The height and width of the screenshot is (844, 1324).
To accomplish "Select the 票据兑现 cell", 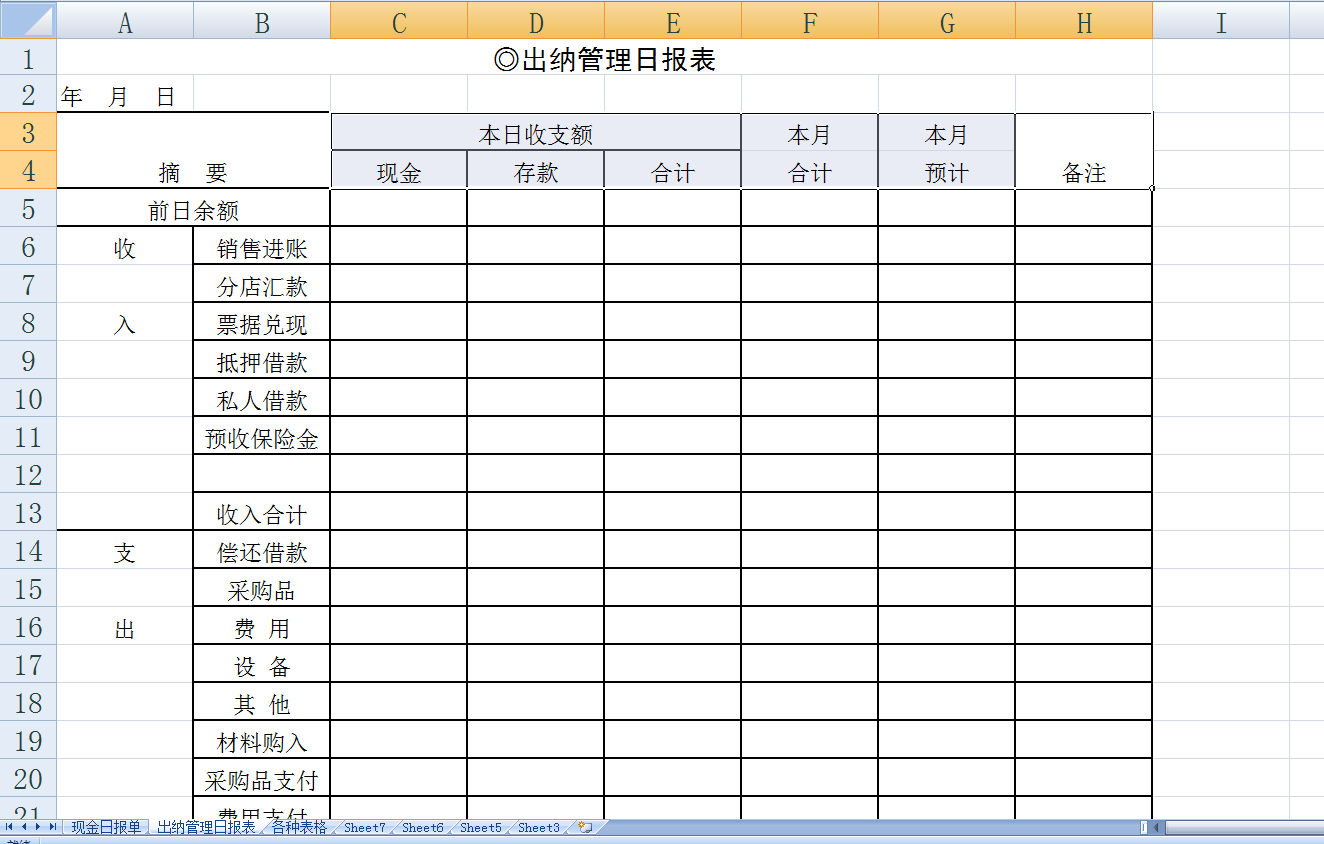I will point(262,323).
